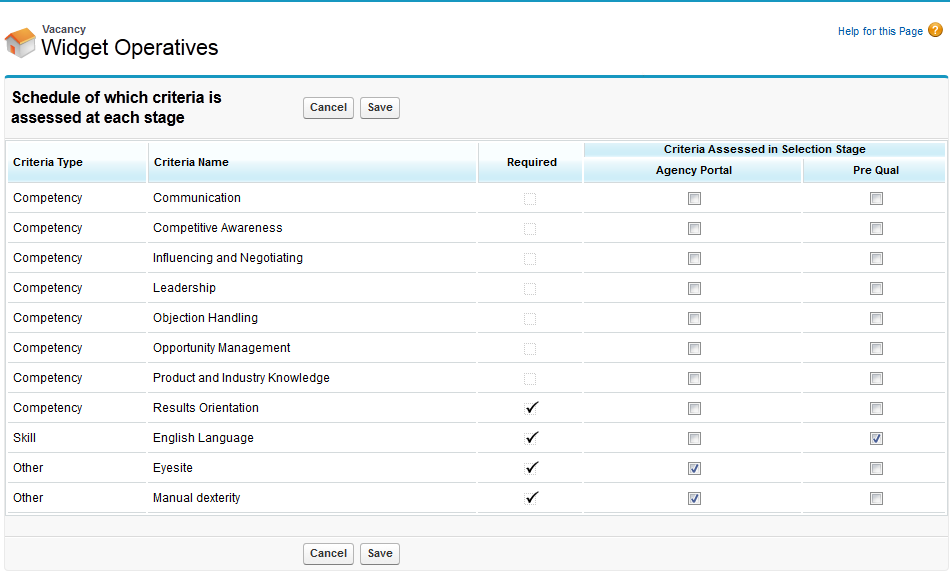Uncheck Agency Portal for Eyesite
The image size is (950, 572).
(x=694, y=468)
